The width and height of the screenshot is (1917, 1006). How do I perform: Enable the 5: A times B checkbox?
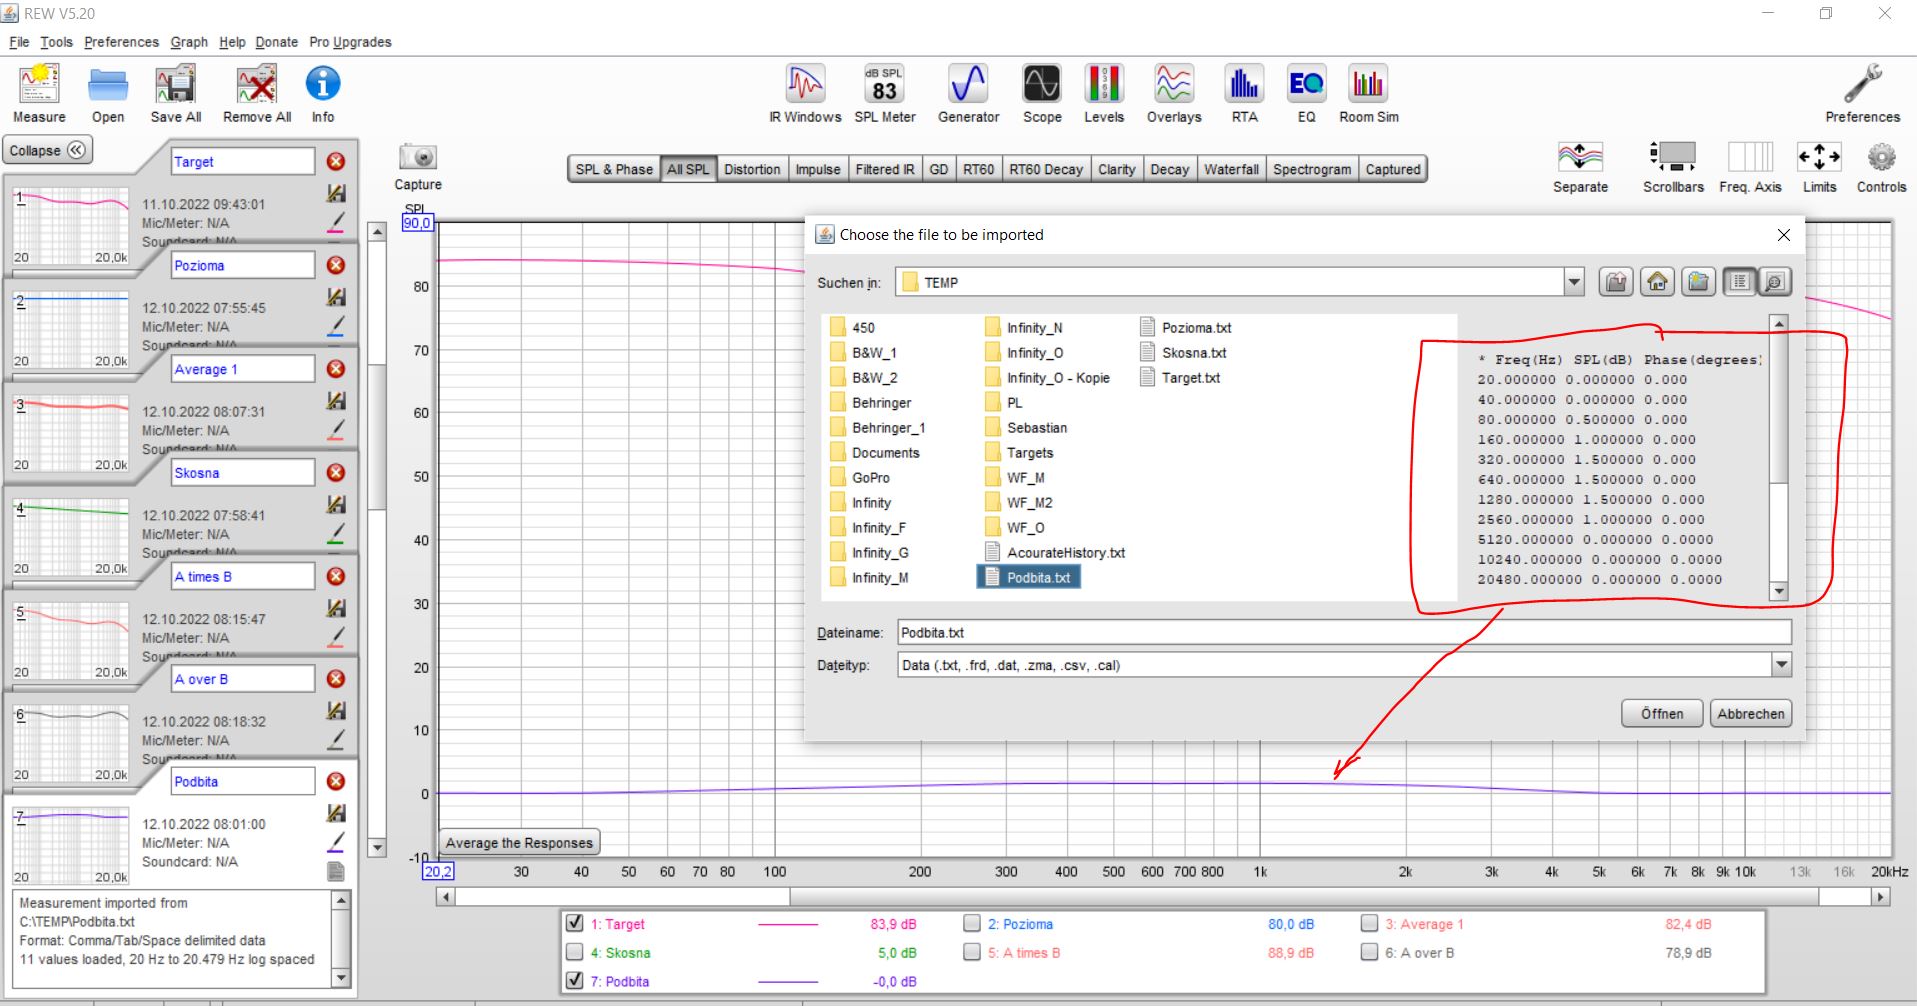click(972, 952)
